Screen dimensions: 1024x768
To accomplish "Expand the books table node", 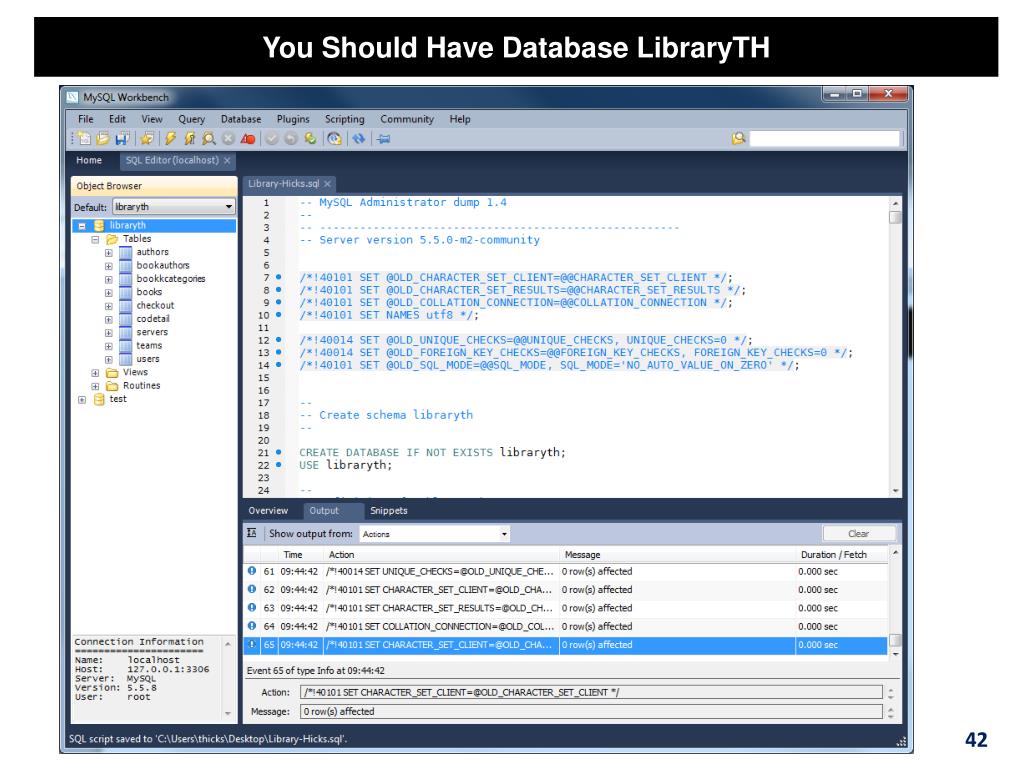I will point(108,293).
